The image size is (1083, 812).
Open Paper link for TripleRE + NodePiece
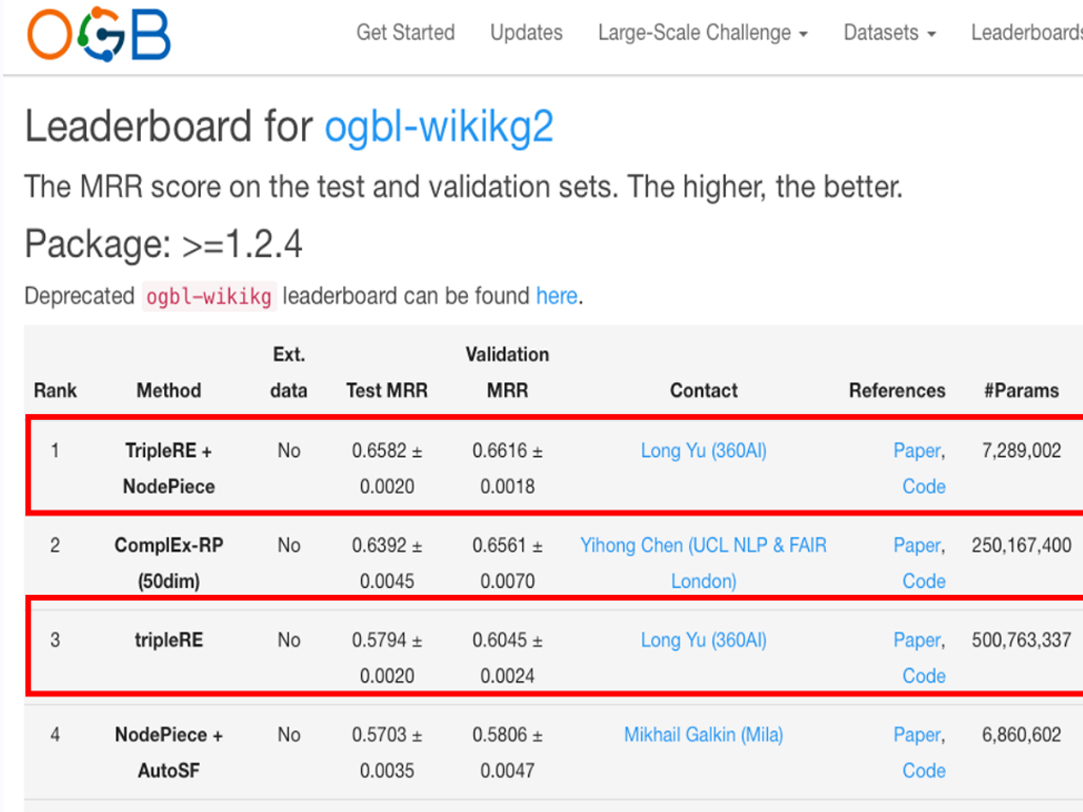pos(918,451)
